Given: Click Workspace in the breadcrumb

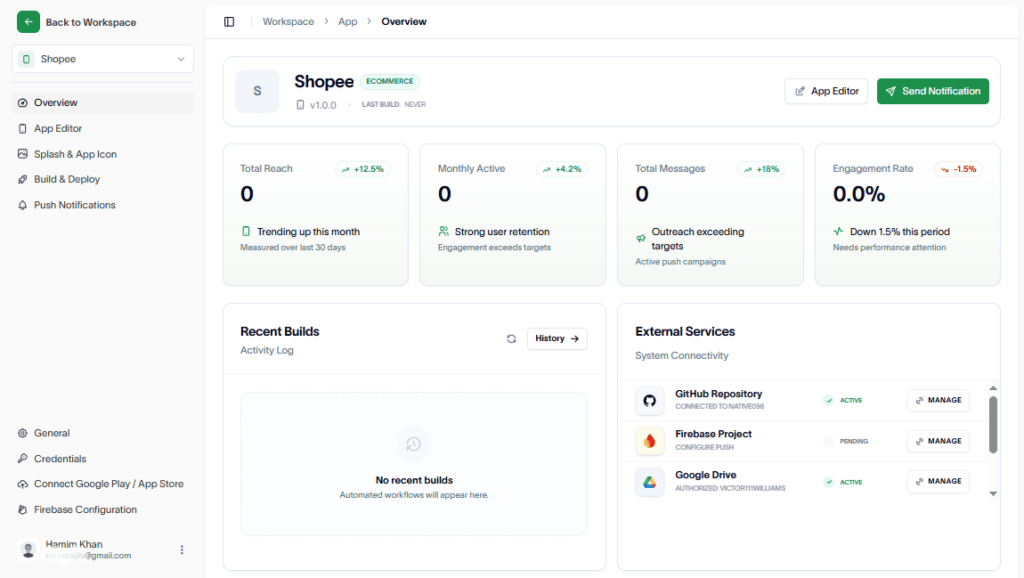Looking at the screenshot, I should point(288,22).
